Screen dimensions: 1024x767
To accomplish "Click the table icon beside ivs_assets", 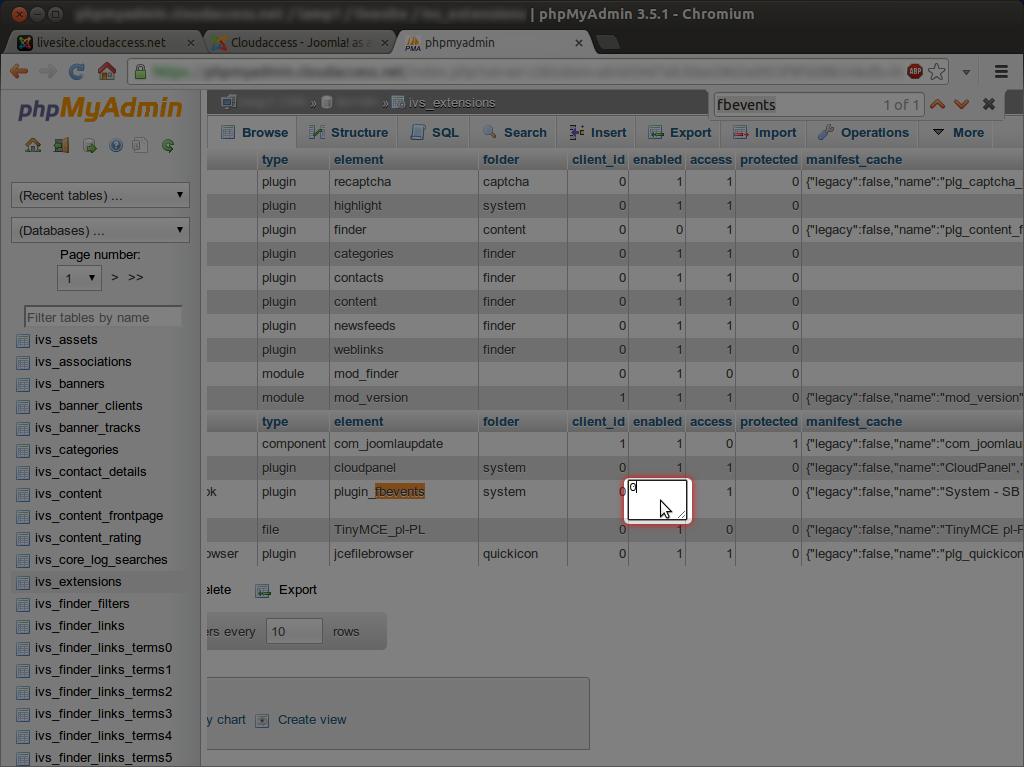I will [x=23, y=340].
